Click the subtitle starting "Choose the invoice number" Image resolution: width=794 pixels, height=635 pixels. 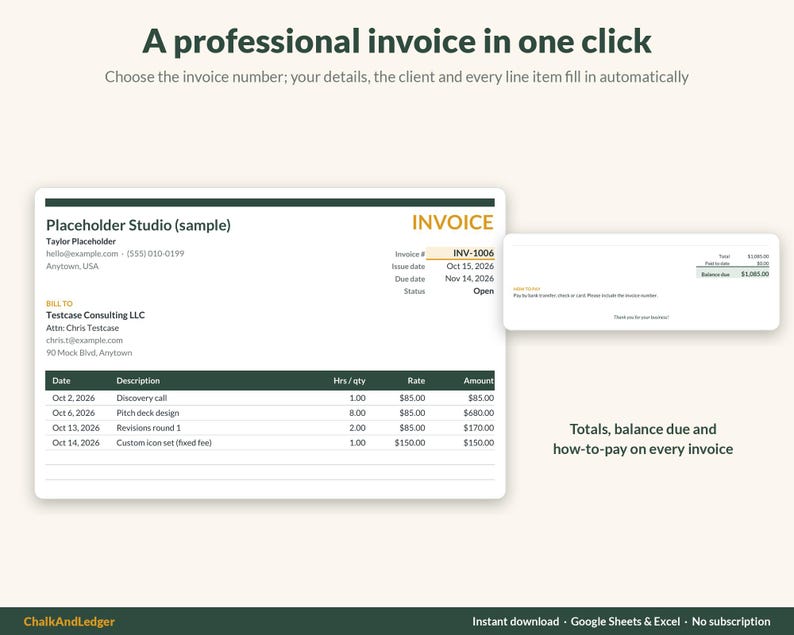click(x=396, y=77)
